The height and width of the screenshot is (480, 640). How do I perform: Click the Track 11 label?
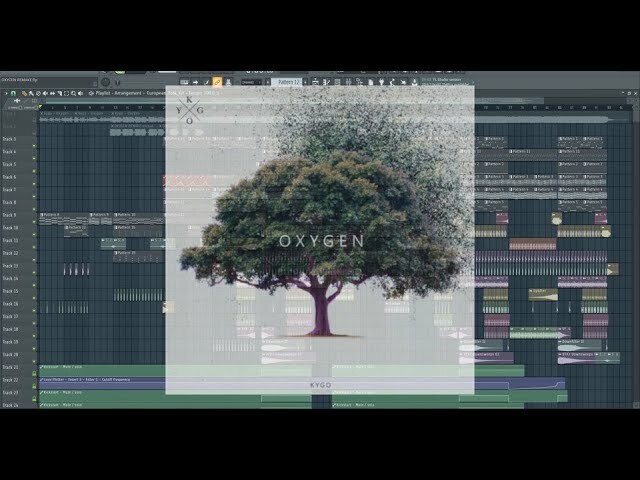point(11,240)
